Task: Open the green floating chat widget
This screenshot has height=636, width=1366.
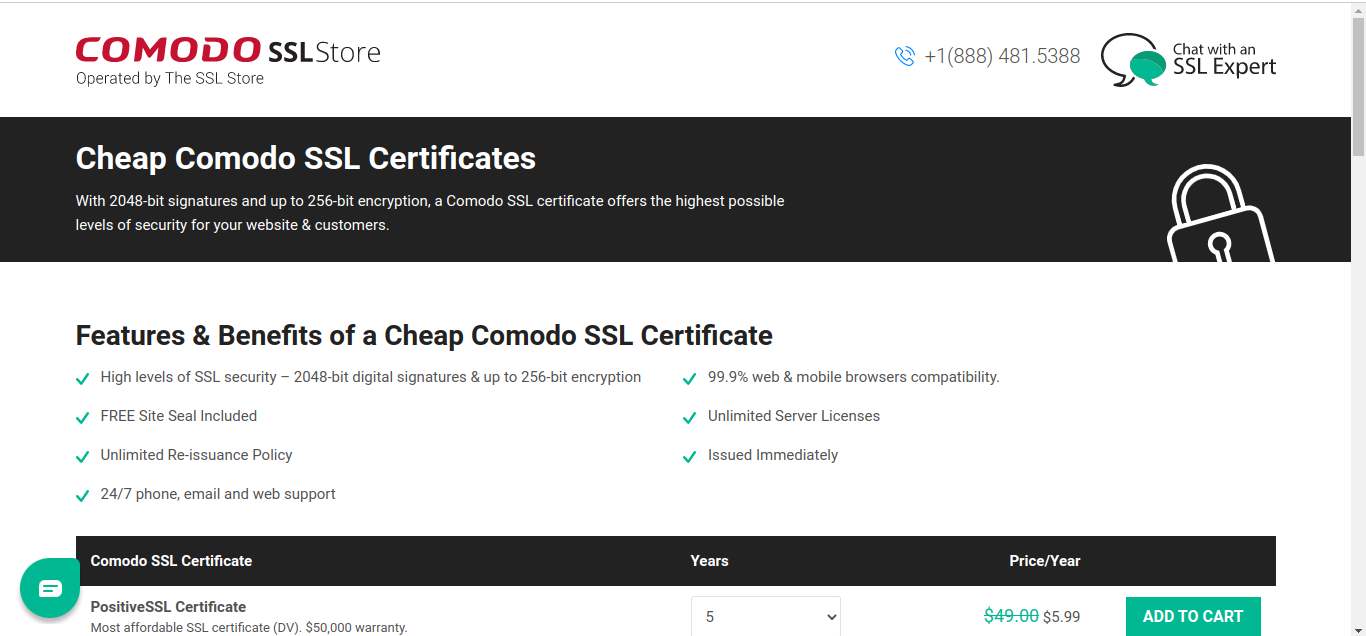Action: 50,588
